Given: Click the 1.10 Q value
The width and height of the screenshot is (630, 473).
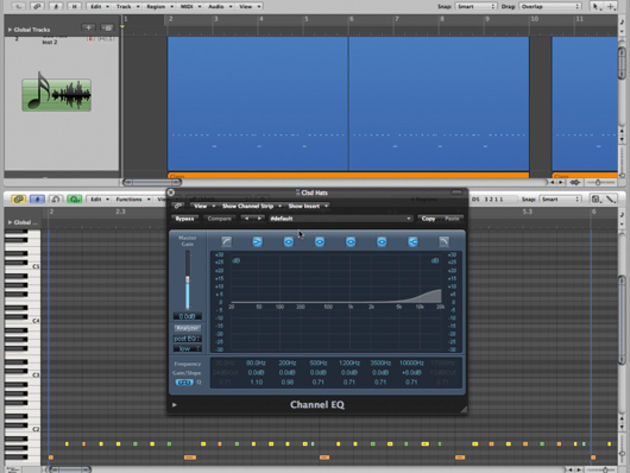Looking at the screenshot, I should [x=256, y=382].
